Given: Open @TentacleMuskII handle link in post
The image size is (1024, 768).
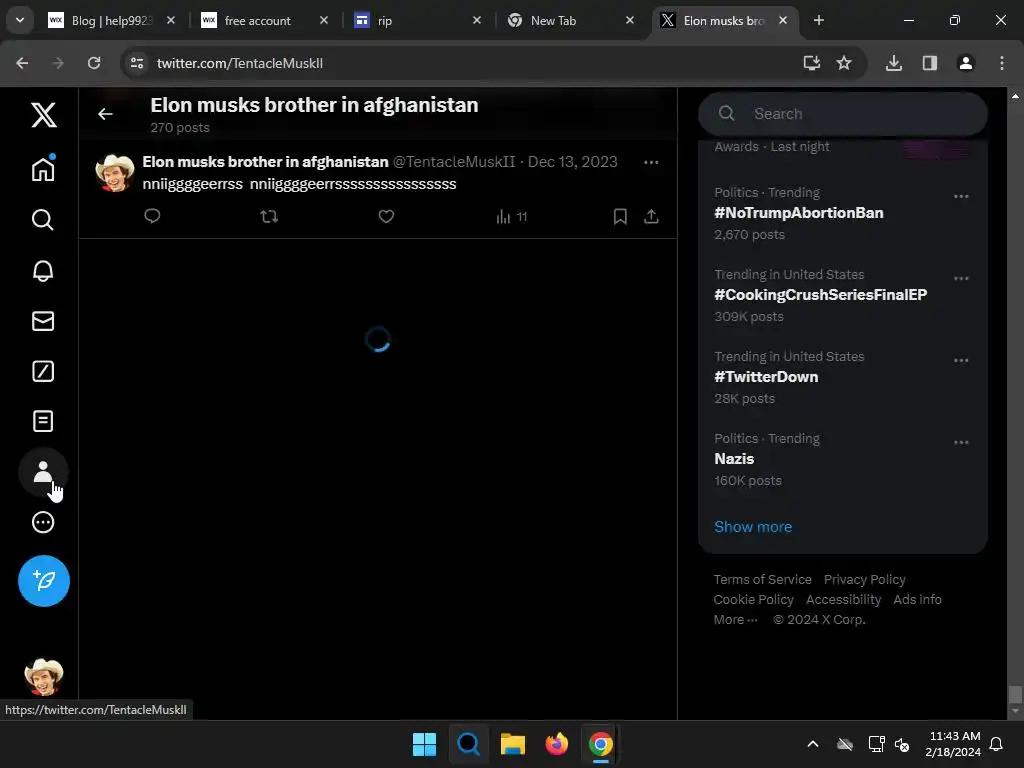Looking at the screenshot, I should (x=454, y=162).
